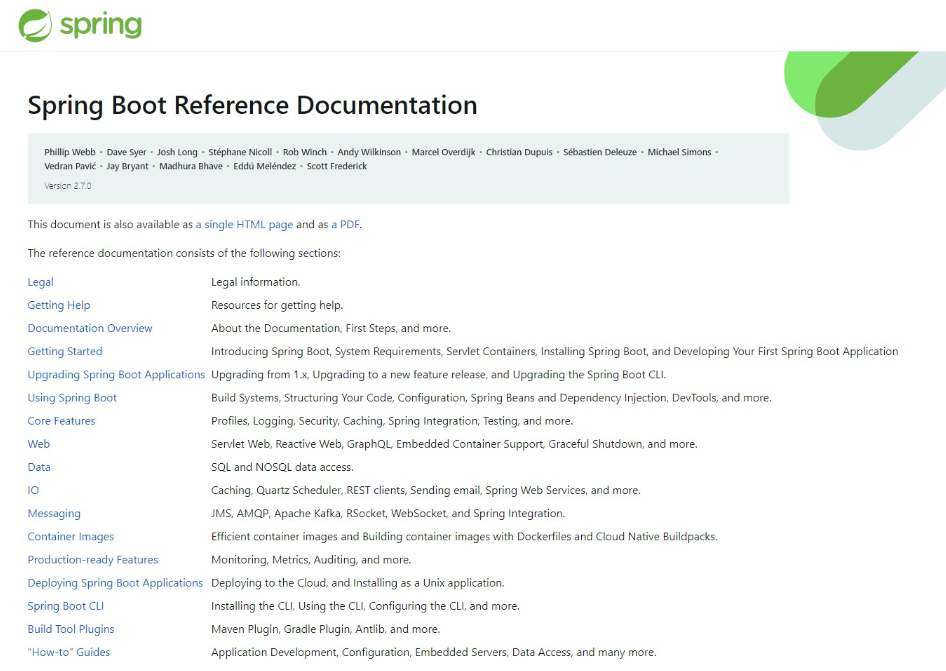Go to Spring Boot CLI section
This screenshot has width=946, height=671.
pyautogui.click(x=66, y=606)
